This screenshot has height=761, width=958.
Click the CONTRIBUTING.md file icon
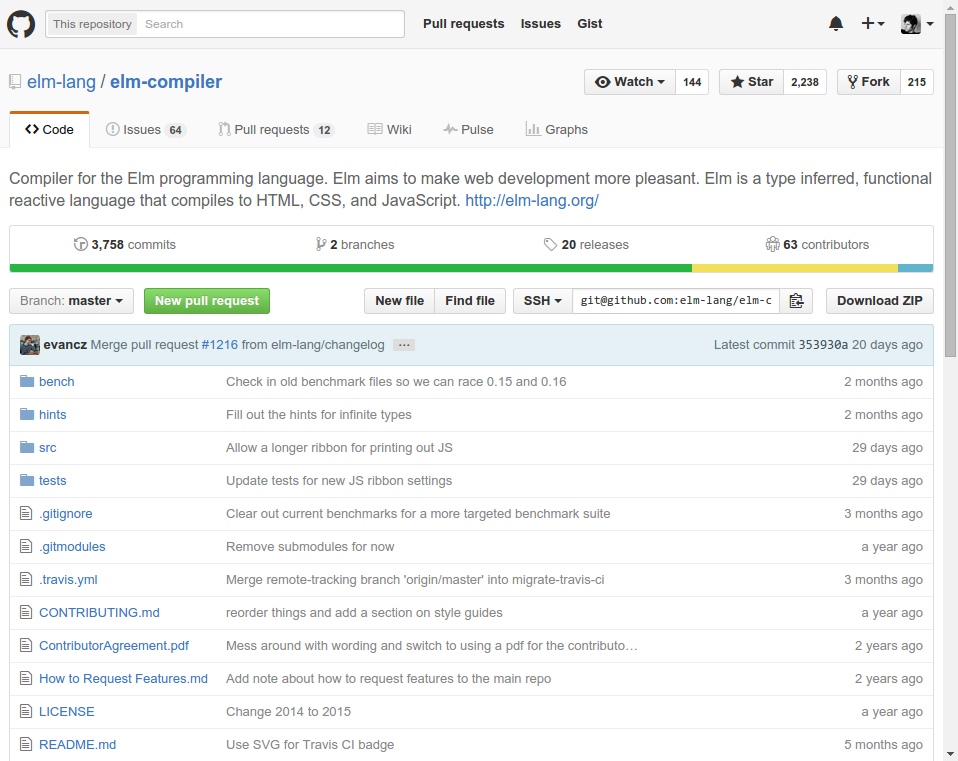[x=26, y=612]
